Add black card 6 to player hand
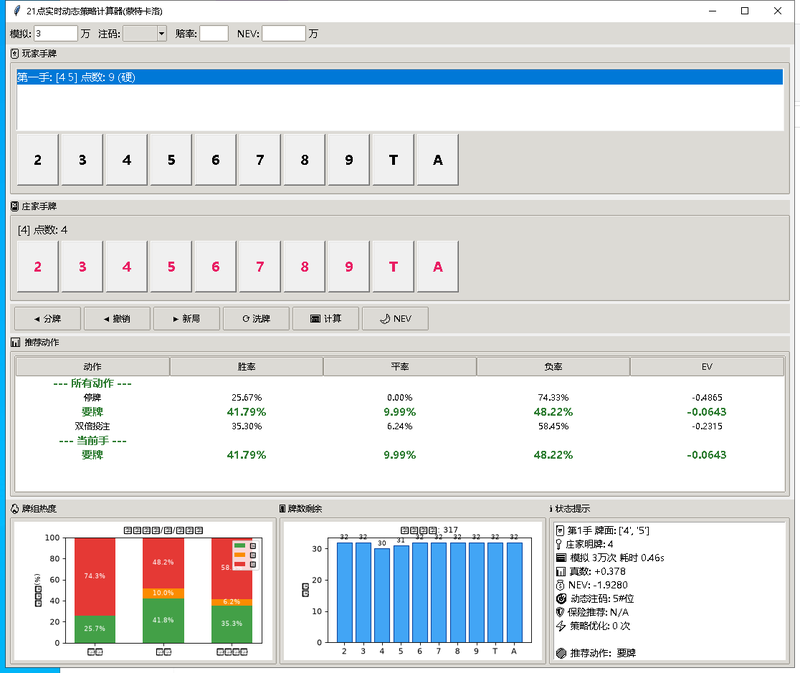The width and height of the screenshot is (800, 673). tap(215, 160)
